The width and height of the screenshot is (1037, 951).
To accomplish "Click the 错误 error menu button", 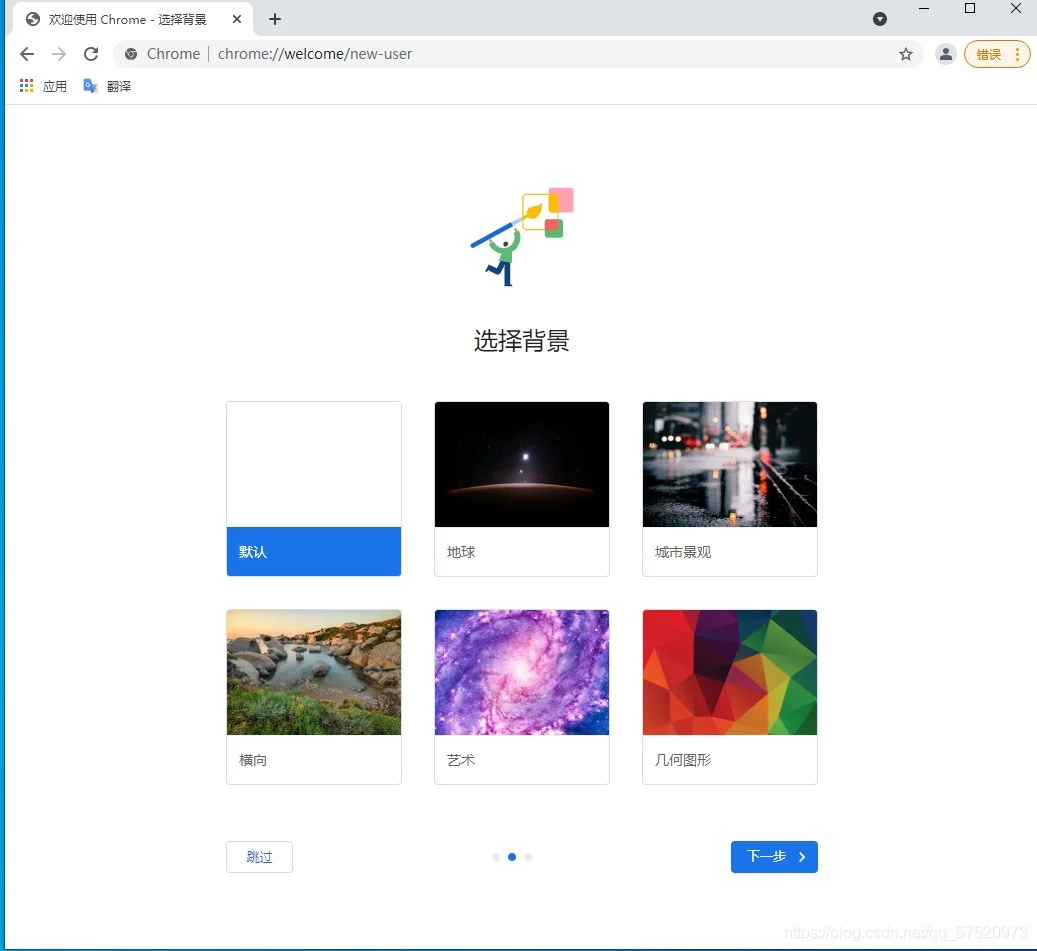I will [997, 54].
